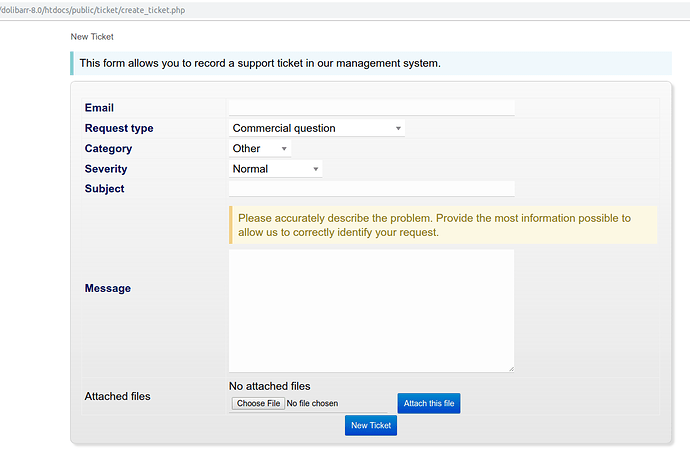The width and height of the screenshot is (690, 468).
Task: Open the Request type dropdown
Action: pyautogui.click(x=316, y=128)
